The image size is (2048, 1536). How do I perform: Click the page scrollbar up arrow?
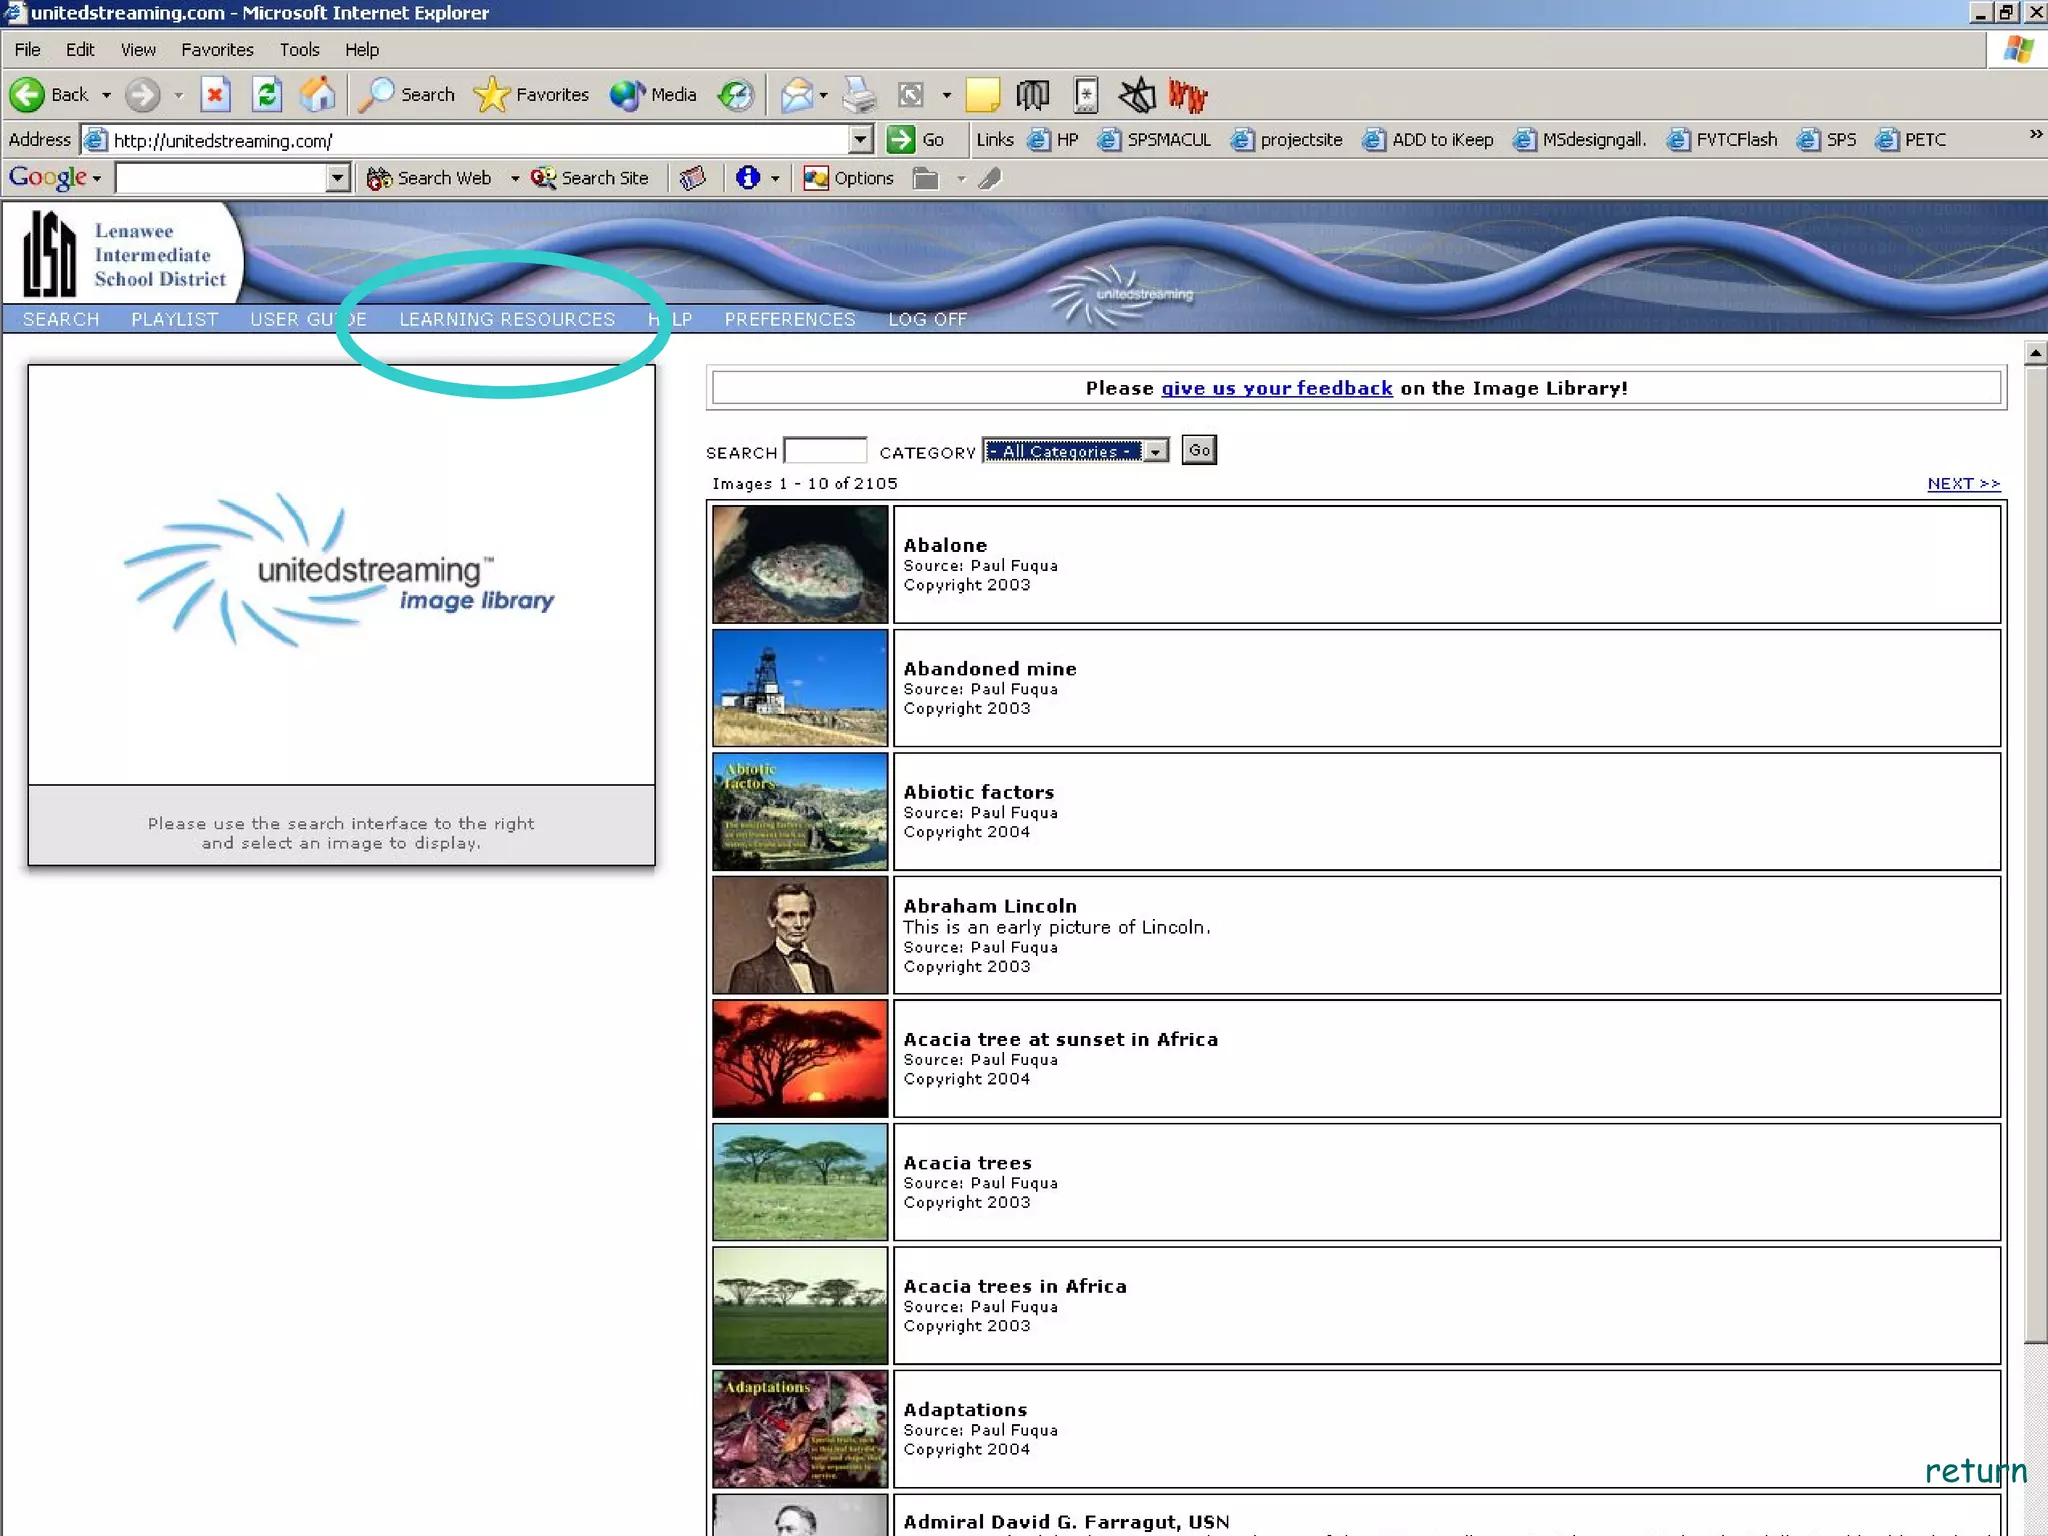click(2035, 353)
